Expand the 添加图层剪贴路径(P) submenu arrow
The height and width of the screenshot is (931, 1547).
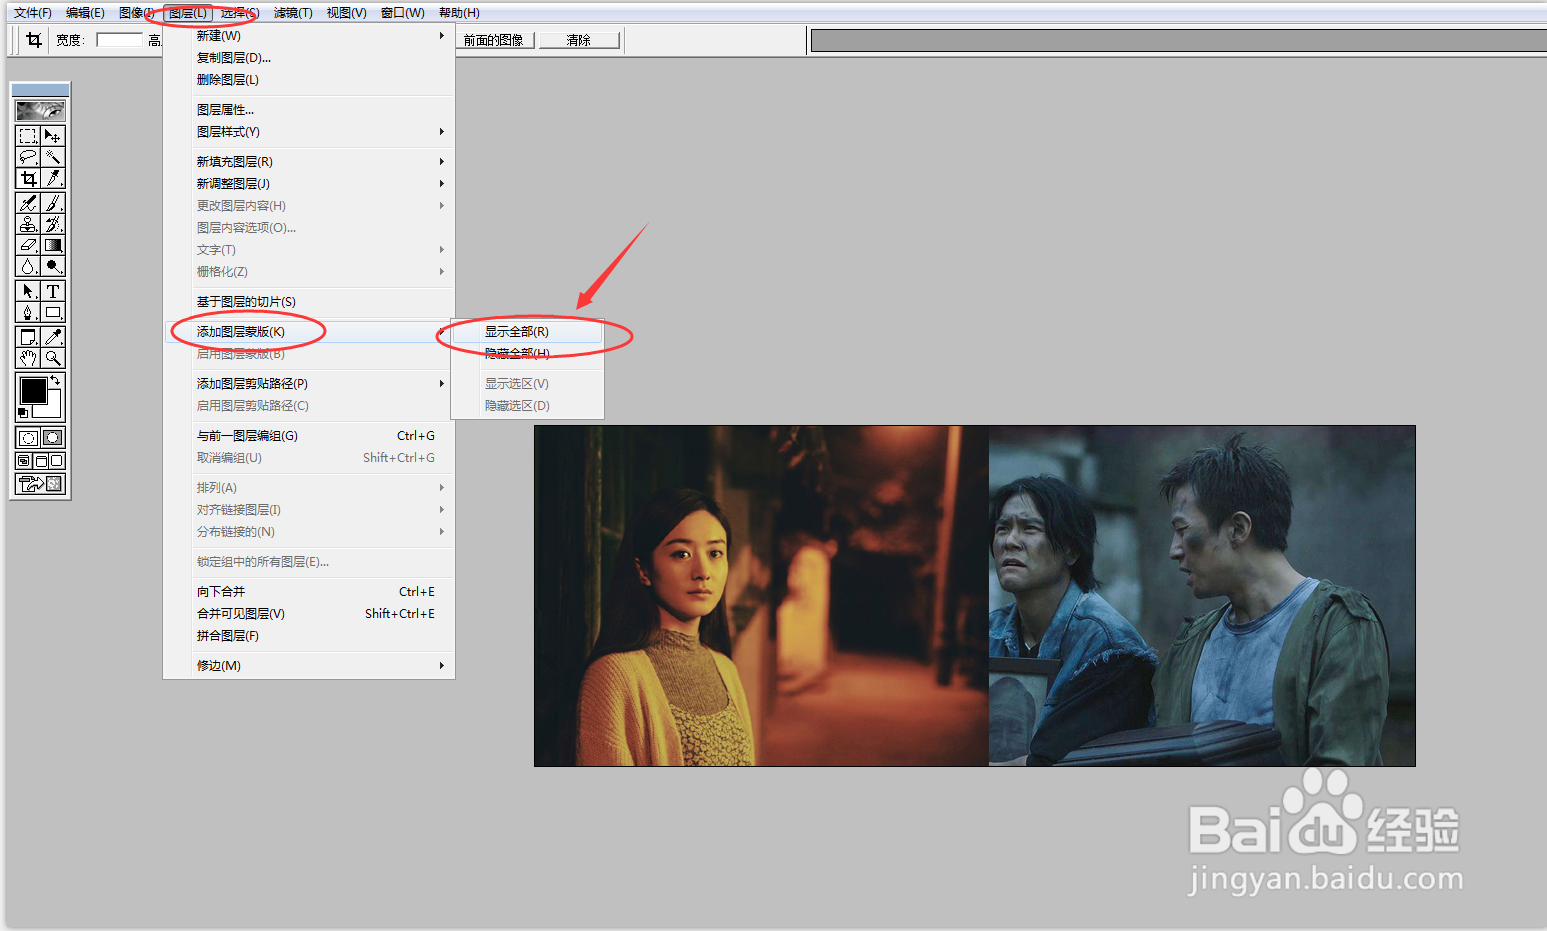pyautogui.click(x=441, y=384)
